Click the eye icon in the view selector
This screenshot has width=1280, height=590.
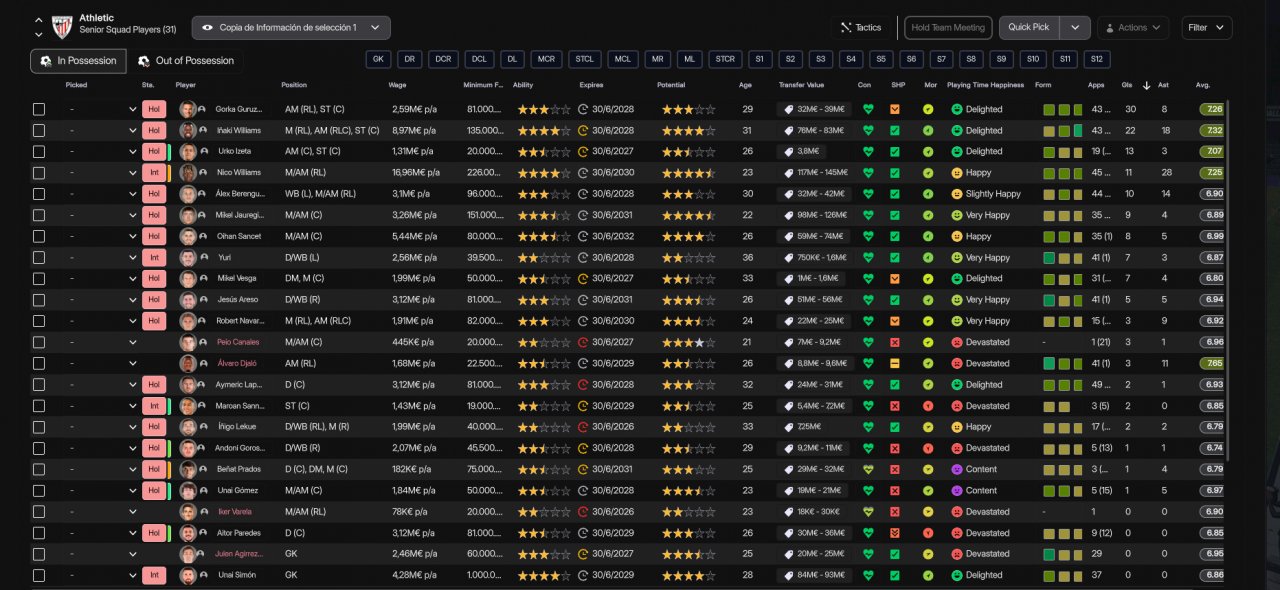coord(207,28)
